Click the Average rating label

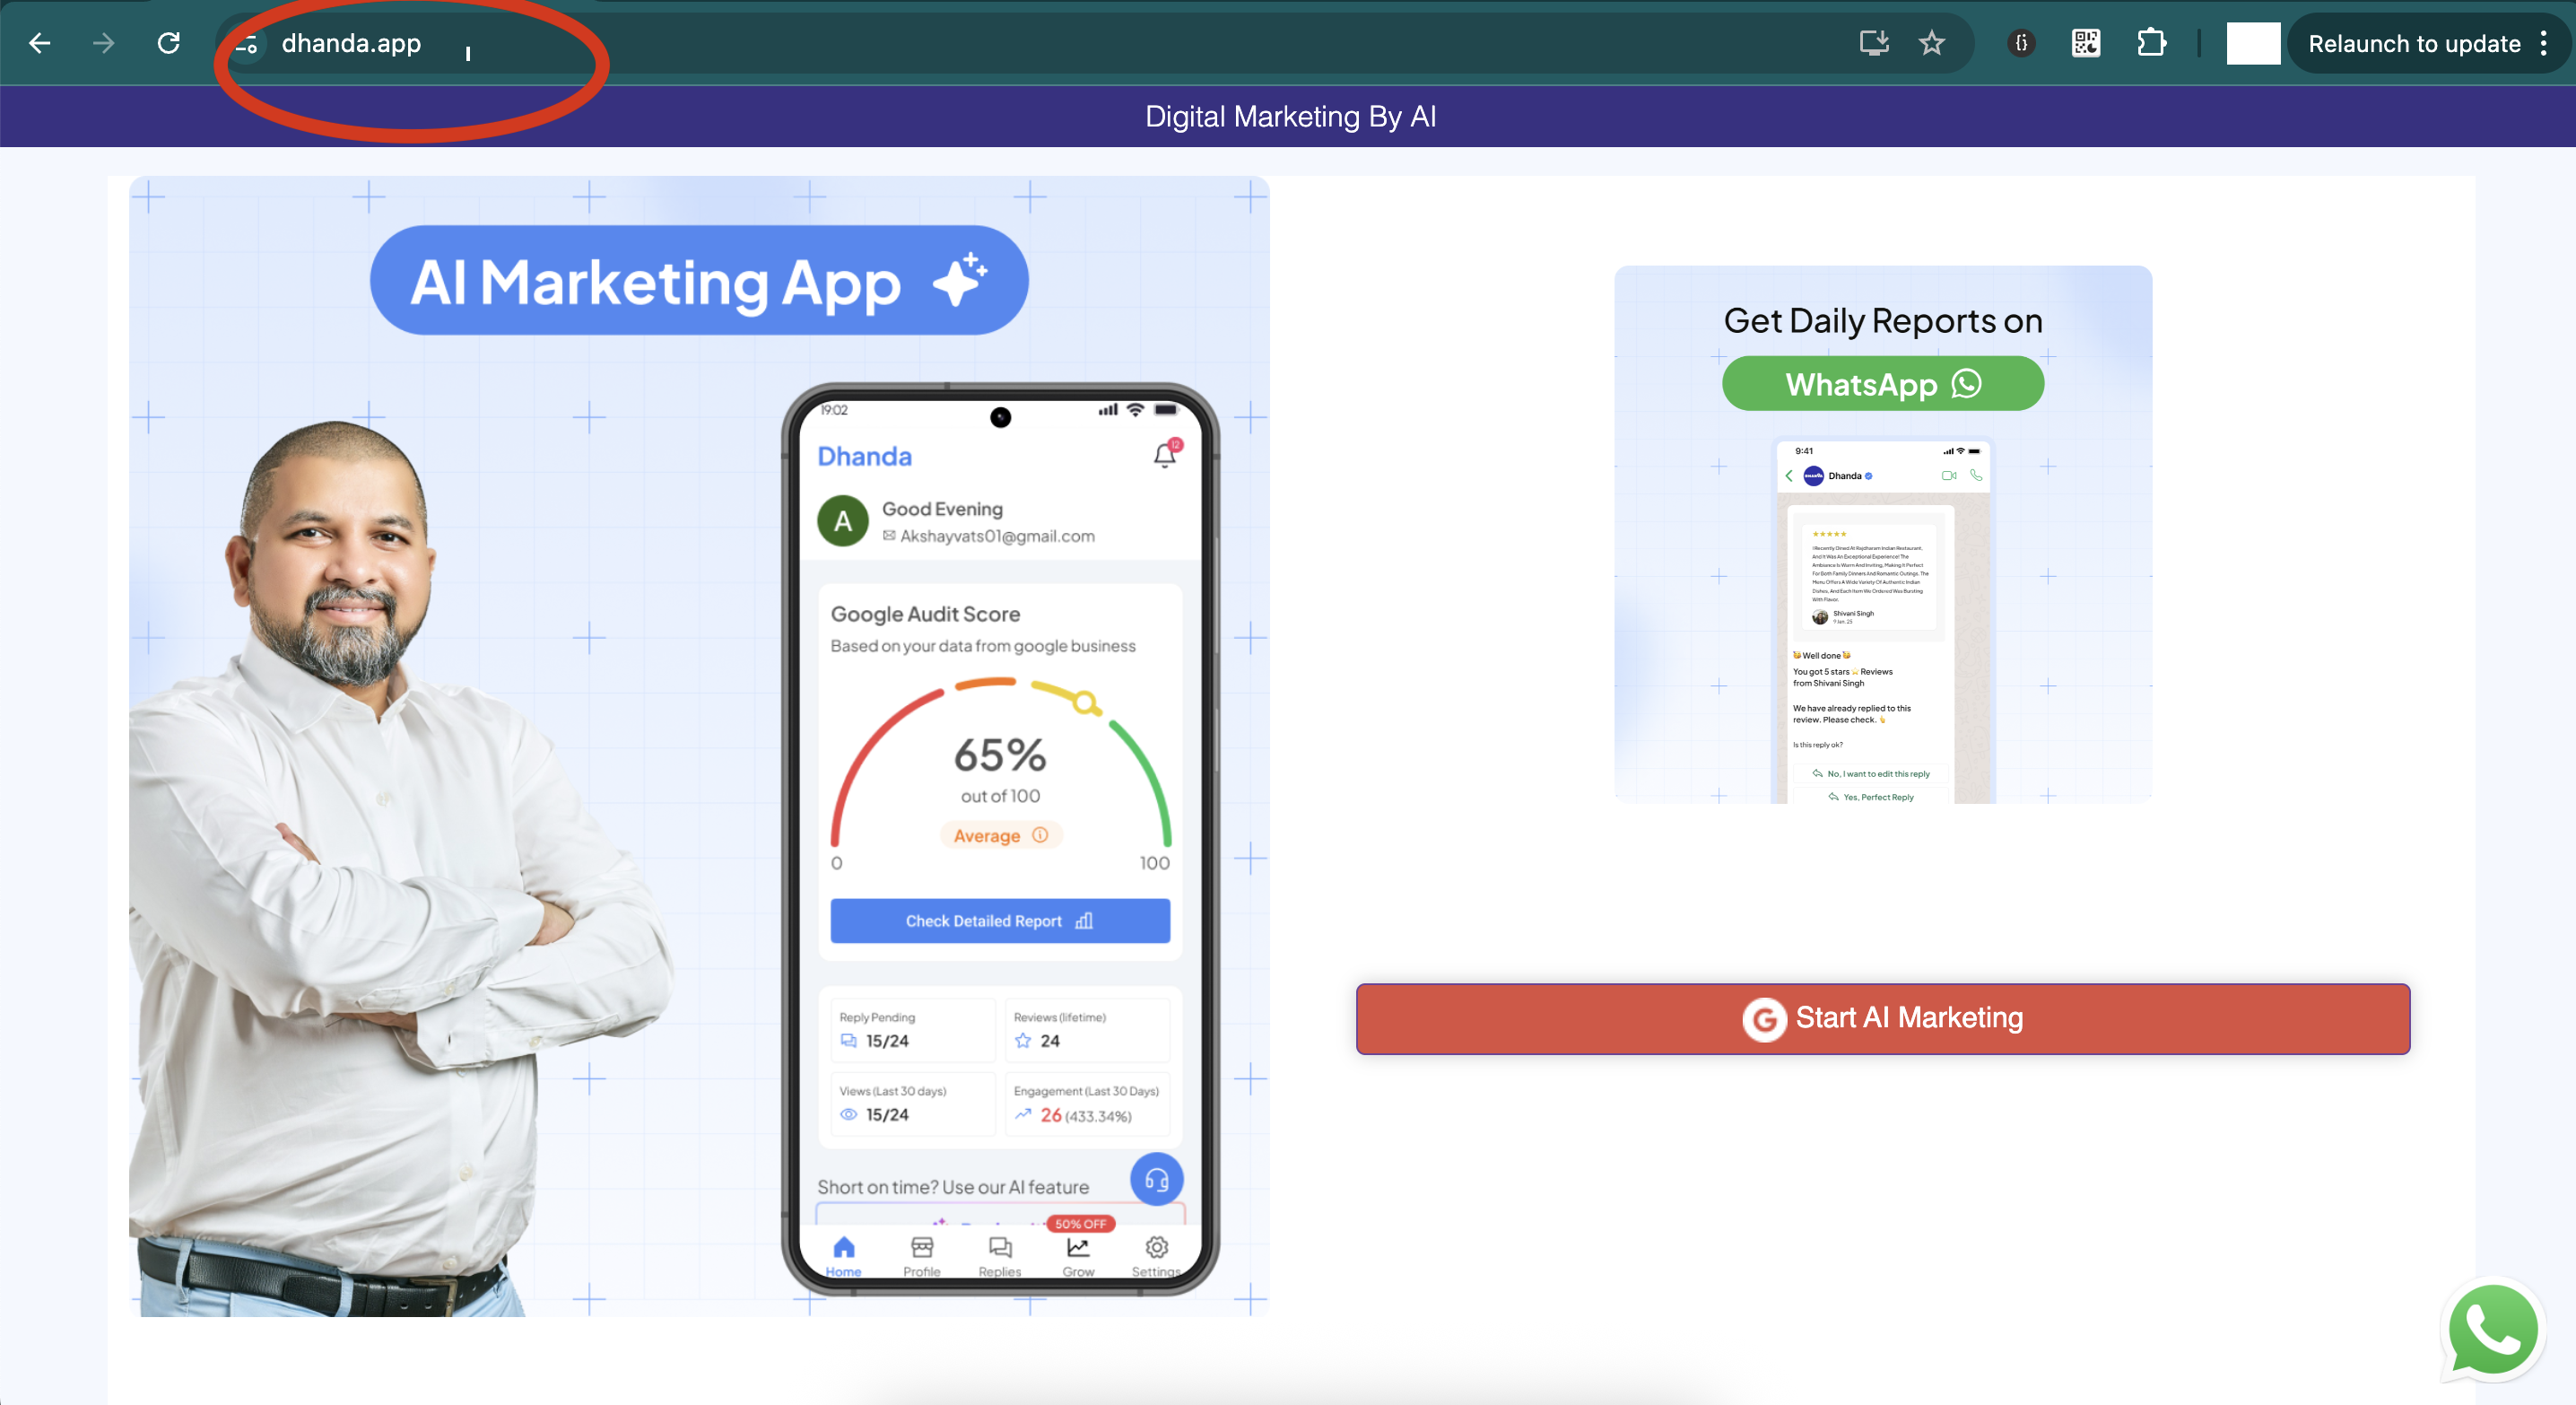(1000, 836)
